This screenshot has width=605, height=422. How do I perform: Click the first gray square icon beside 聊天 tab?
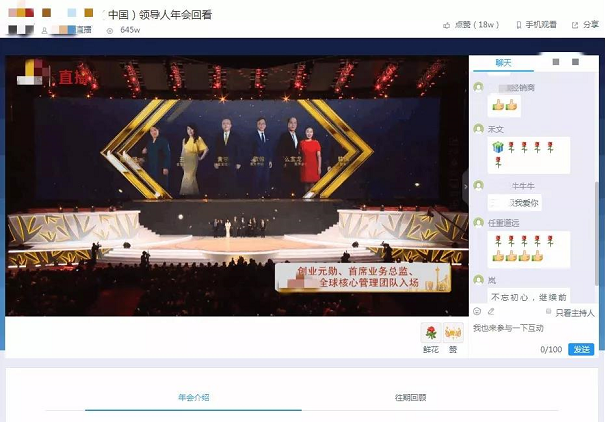click(556, 63)
